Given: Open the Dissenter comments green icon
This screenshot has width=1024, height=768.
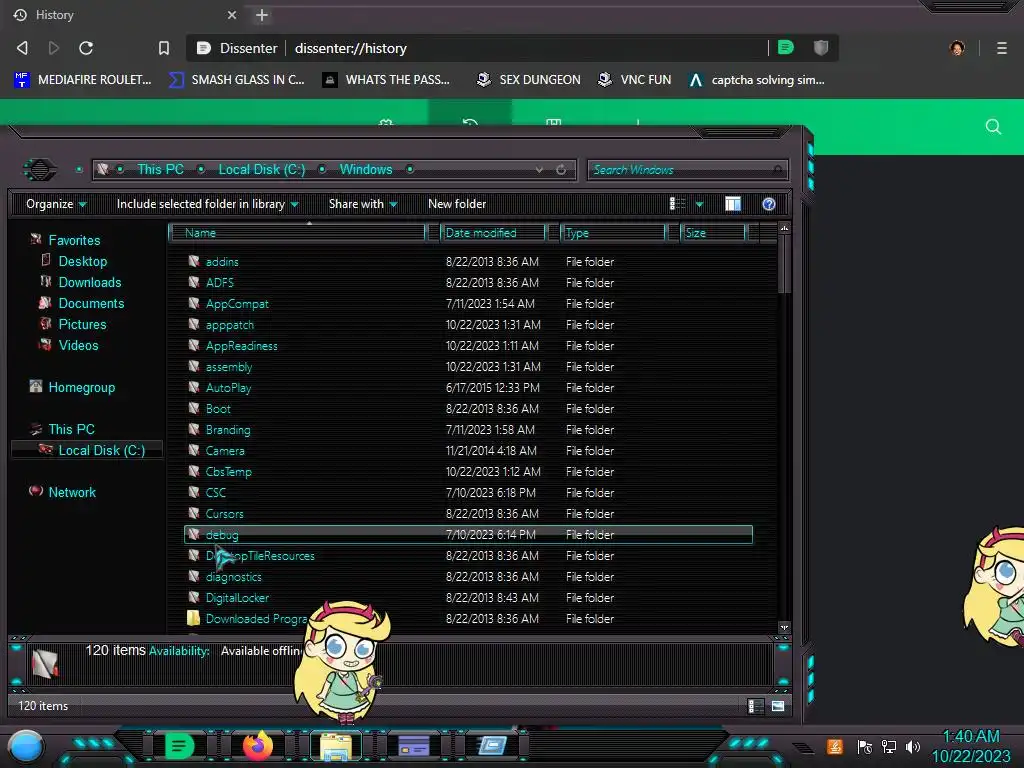Looking at the screenshot, I should (786, 47).
